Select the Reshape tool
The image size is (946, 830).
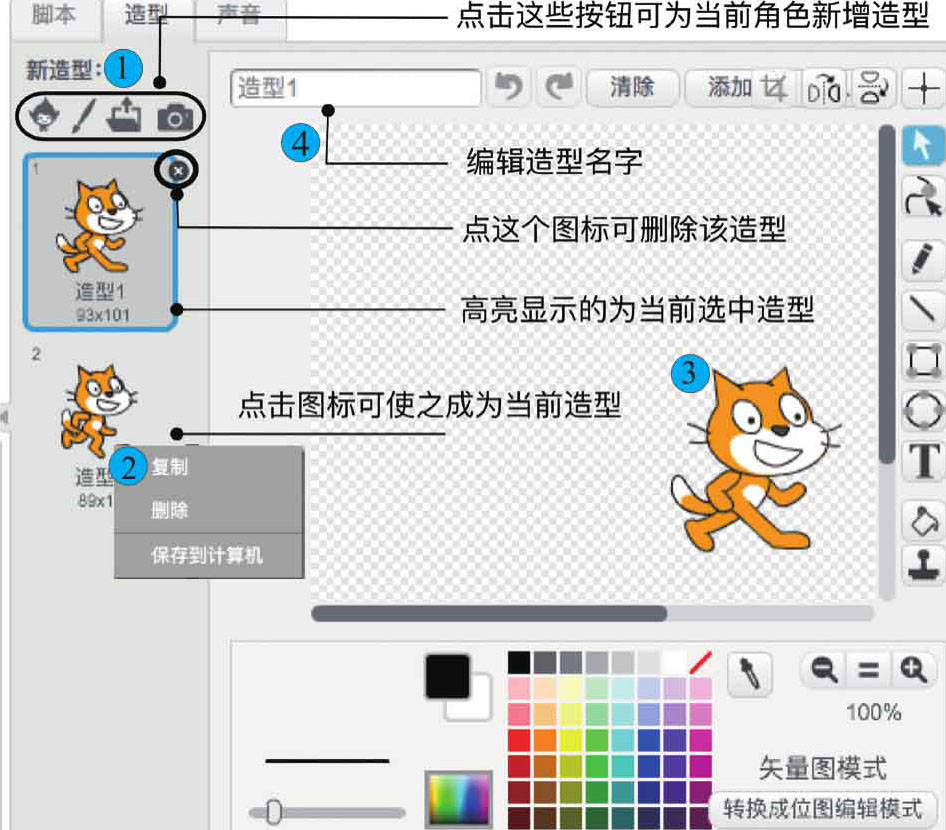click(923, 199)
